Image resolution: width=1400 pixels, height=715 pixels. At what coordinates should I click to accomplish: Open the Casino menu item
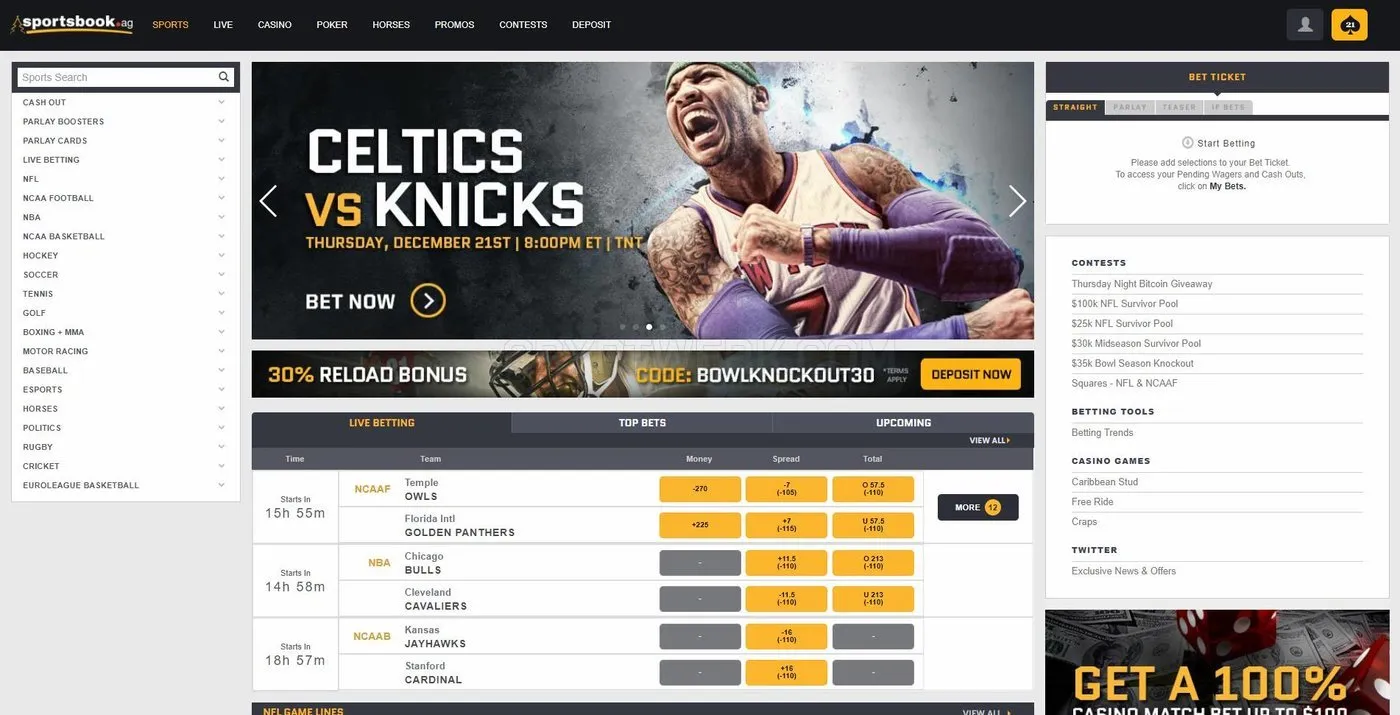(x=275, y=25)
